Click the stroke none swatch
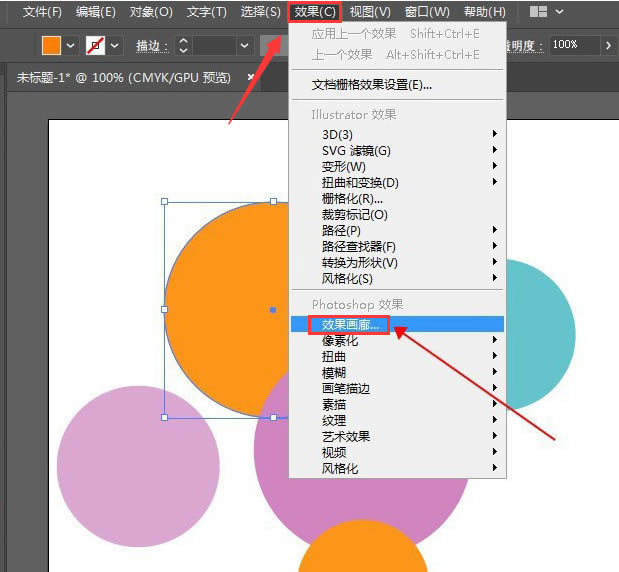Screen dimensions: 619x572 point(96,45)
